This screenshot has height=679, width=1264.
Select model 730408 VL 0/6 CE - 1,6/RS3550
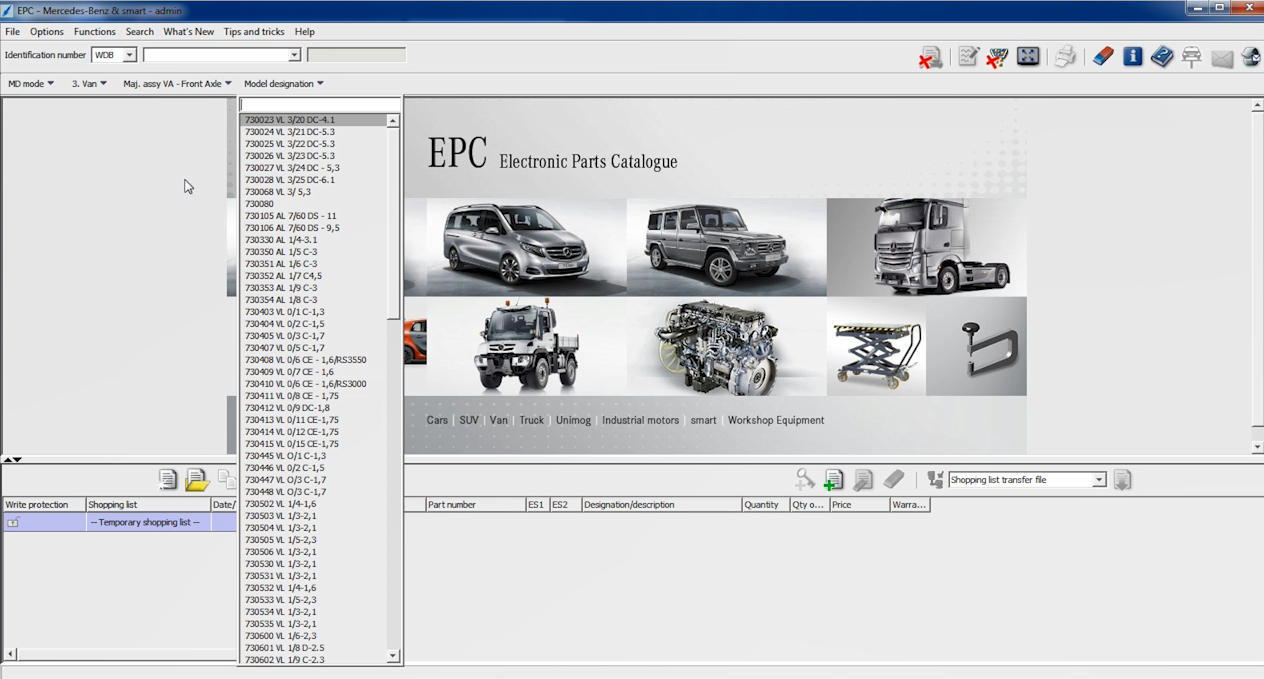[305, 360]
